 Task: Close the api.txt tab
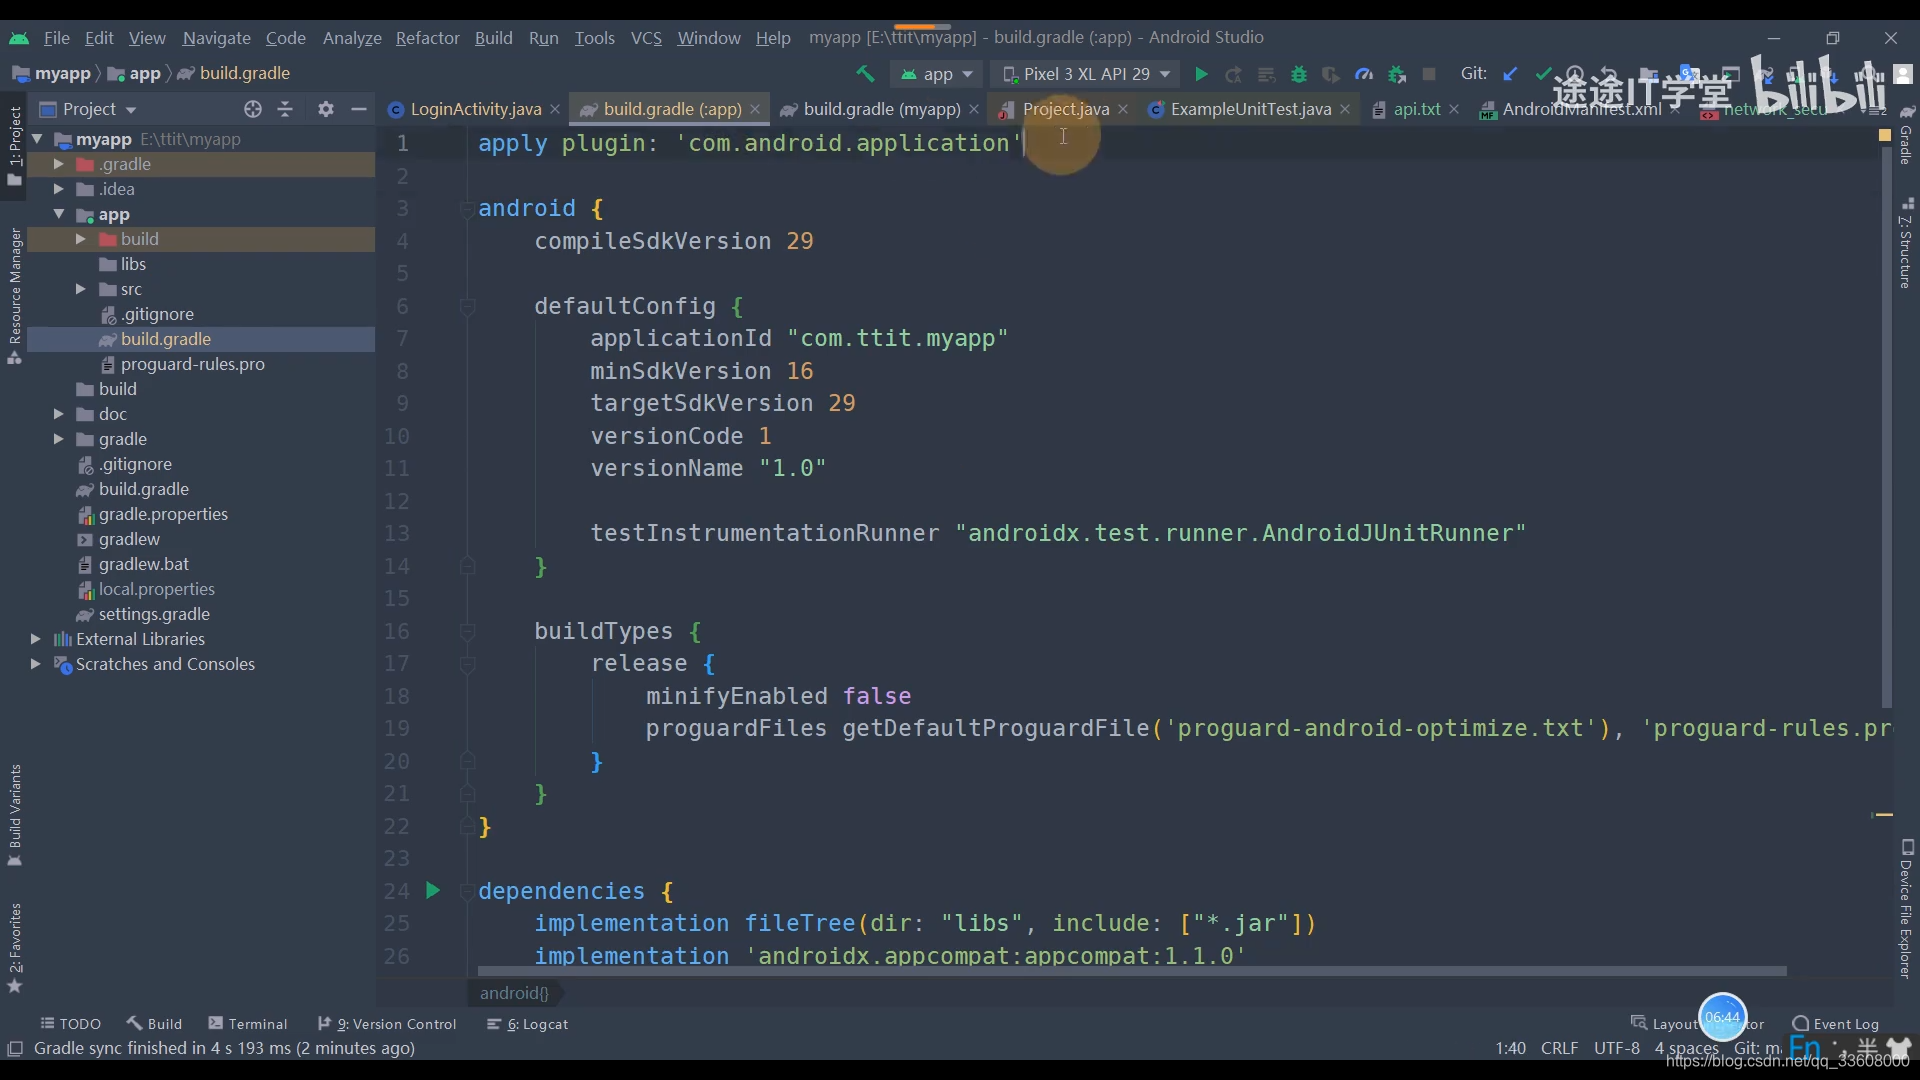1454,109
